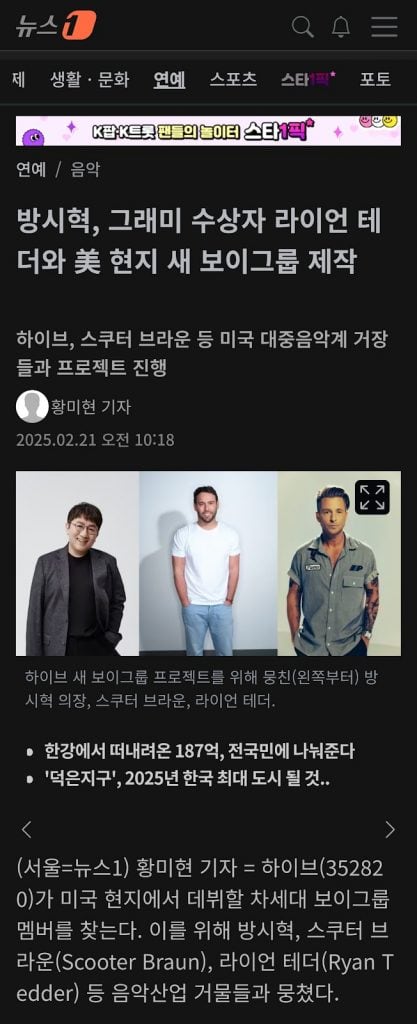417x1024 pixels.
Task: Open the article photo of three men
Action: [208, 563]
